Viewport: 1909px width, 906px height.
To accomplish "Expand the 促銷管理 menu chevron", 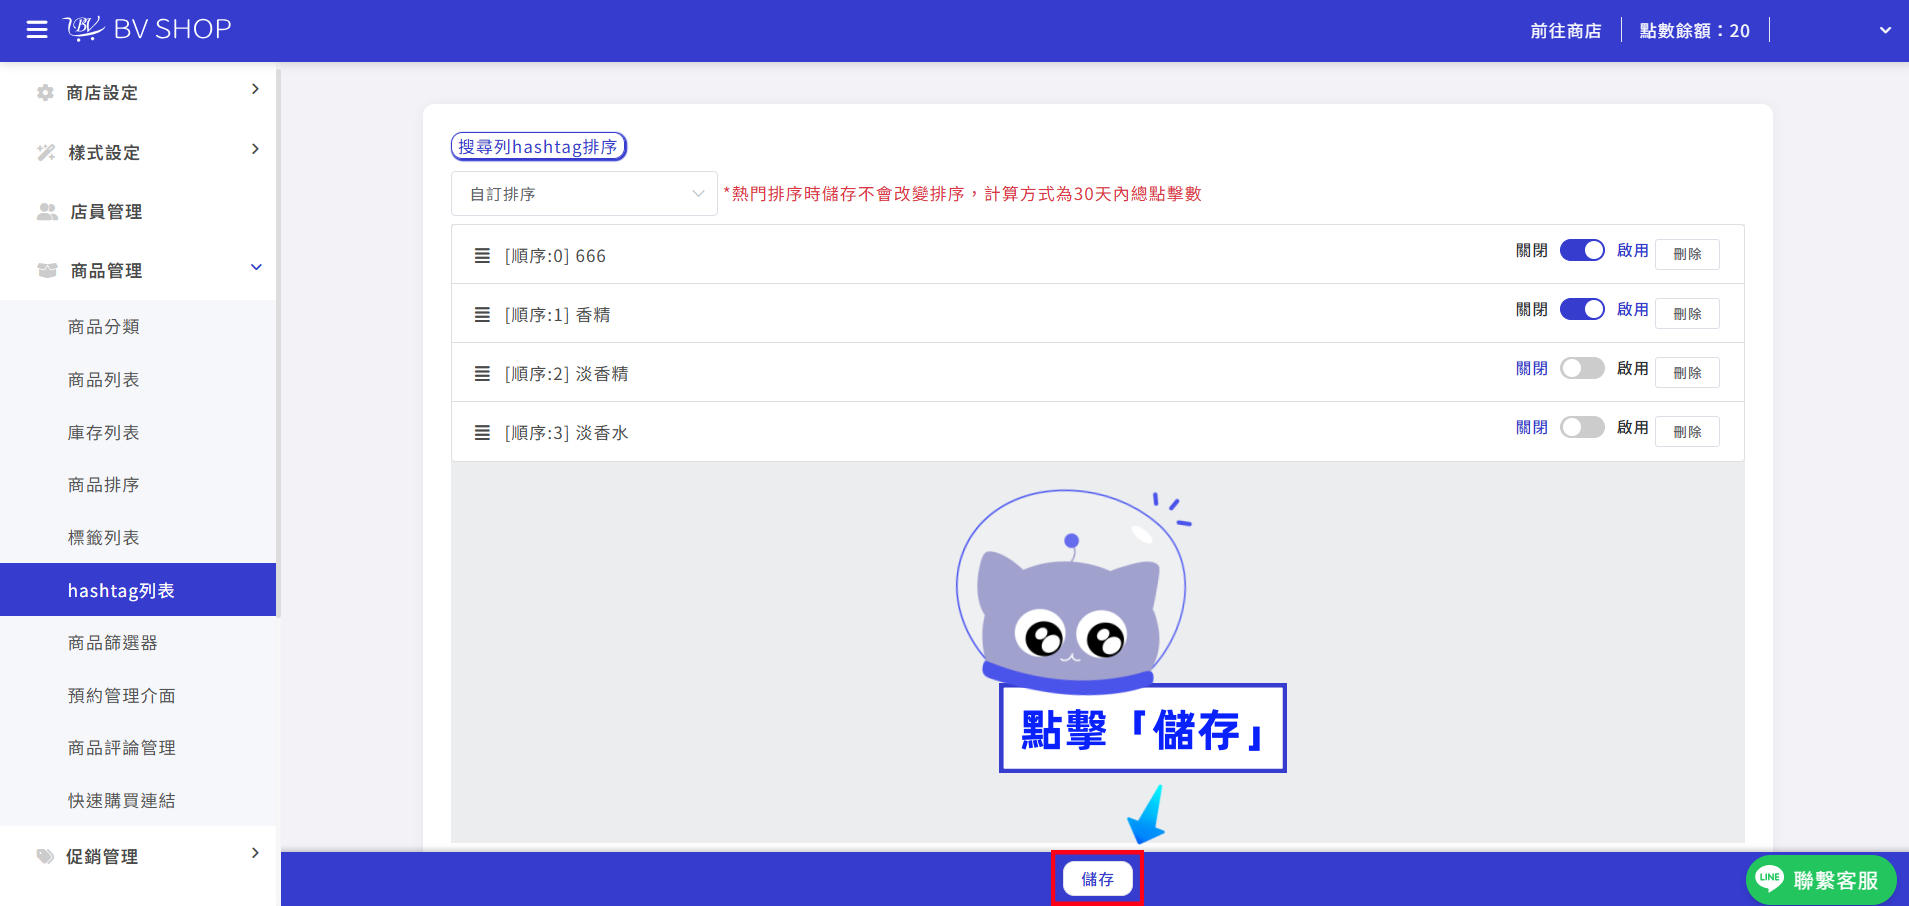I will coord(255,854).
